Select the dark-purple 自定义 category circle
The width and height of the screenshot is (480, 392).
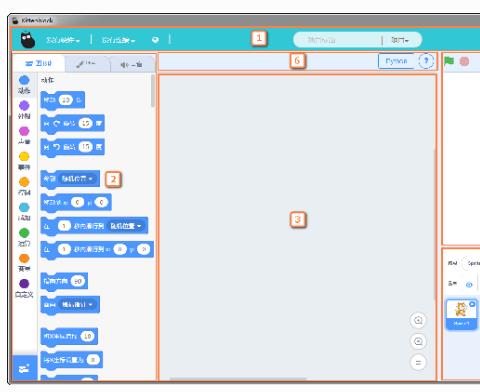pos(24,284)
